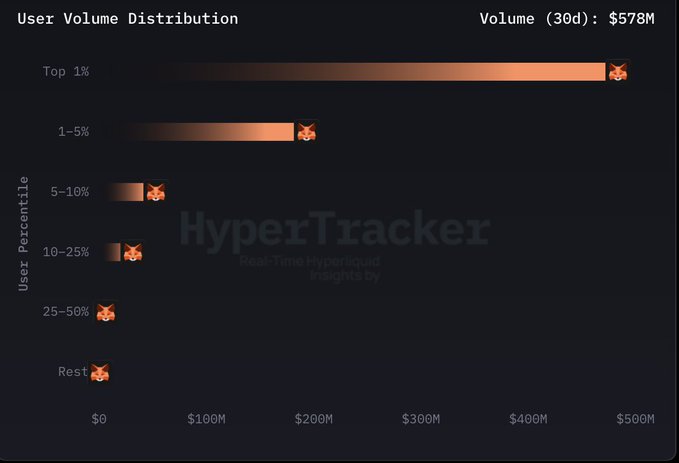Screen dimensions: 679x463
Task: Click the 'Top 1%' axis label
Action: pyautogui.click(x=66, y=71)
